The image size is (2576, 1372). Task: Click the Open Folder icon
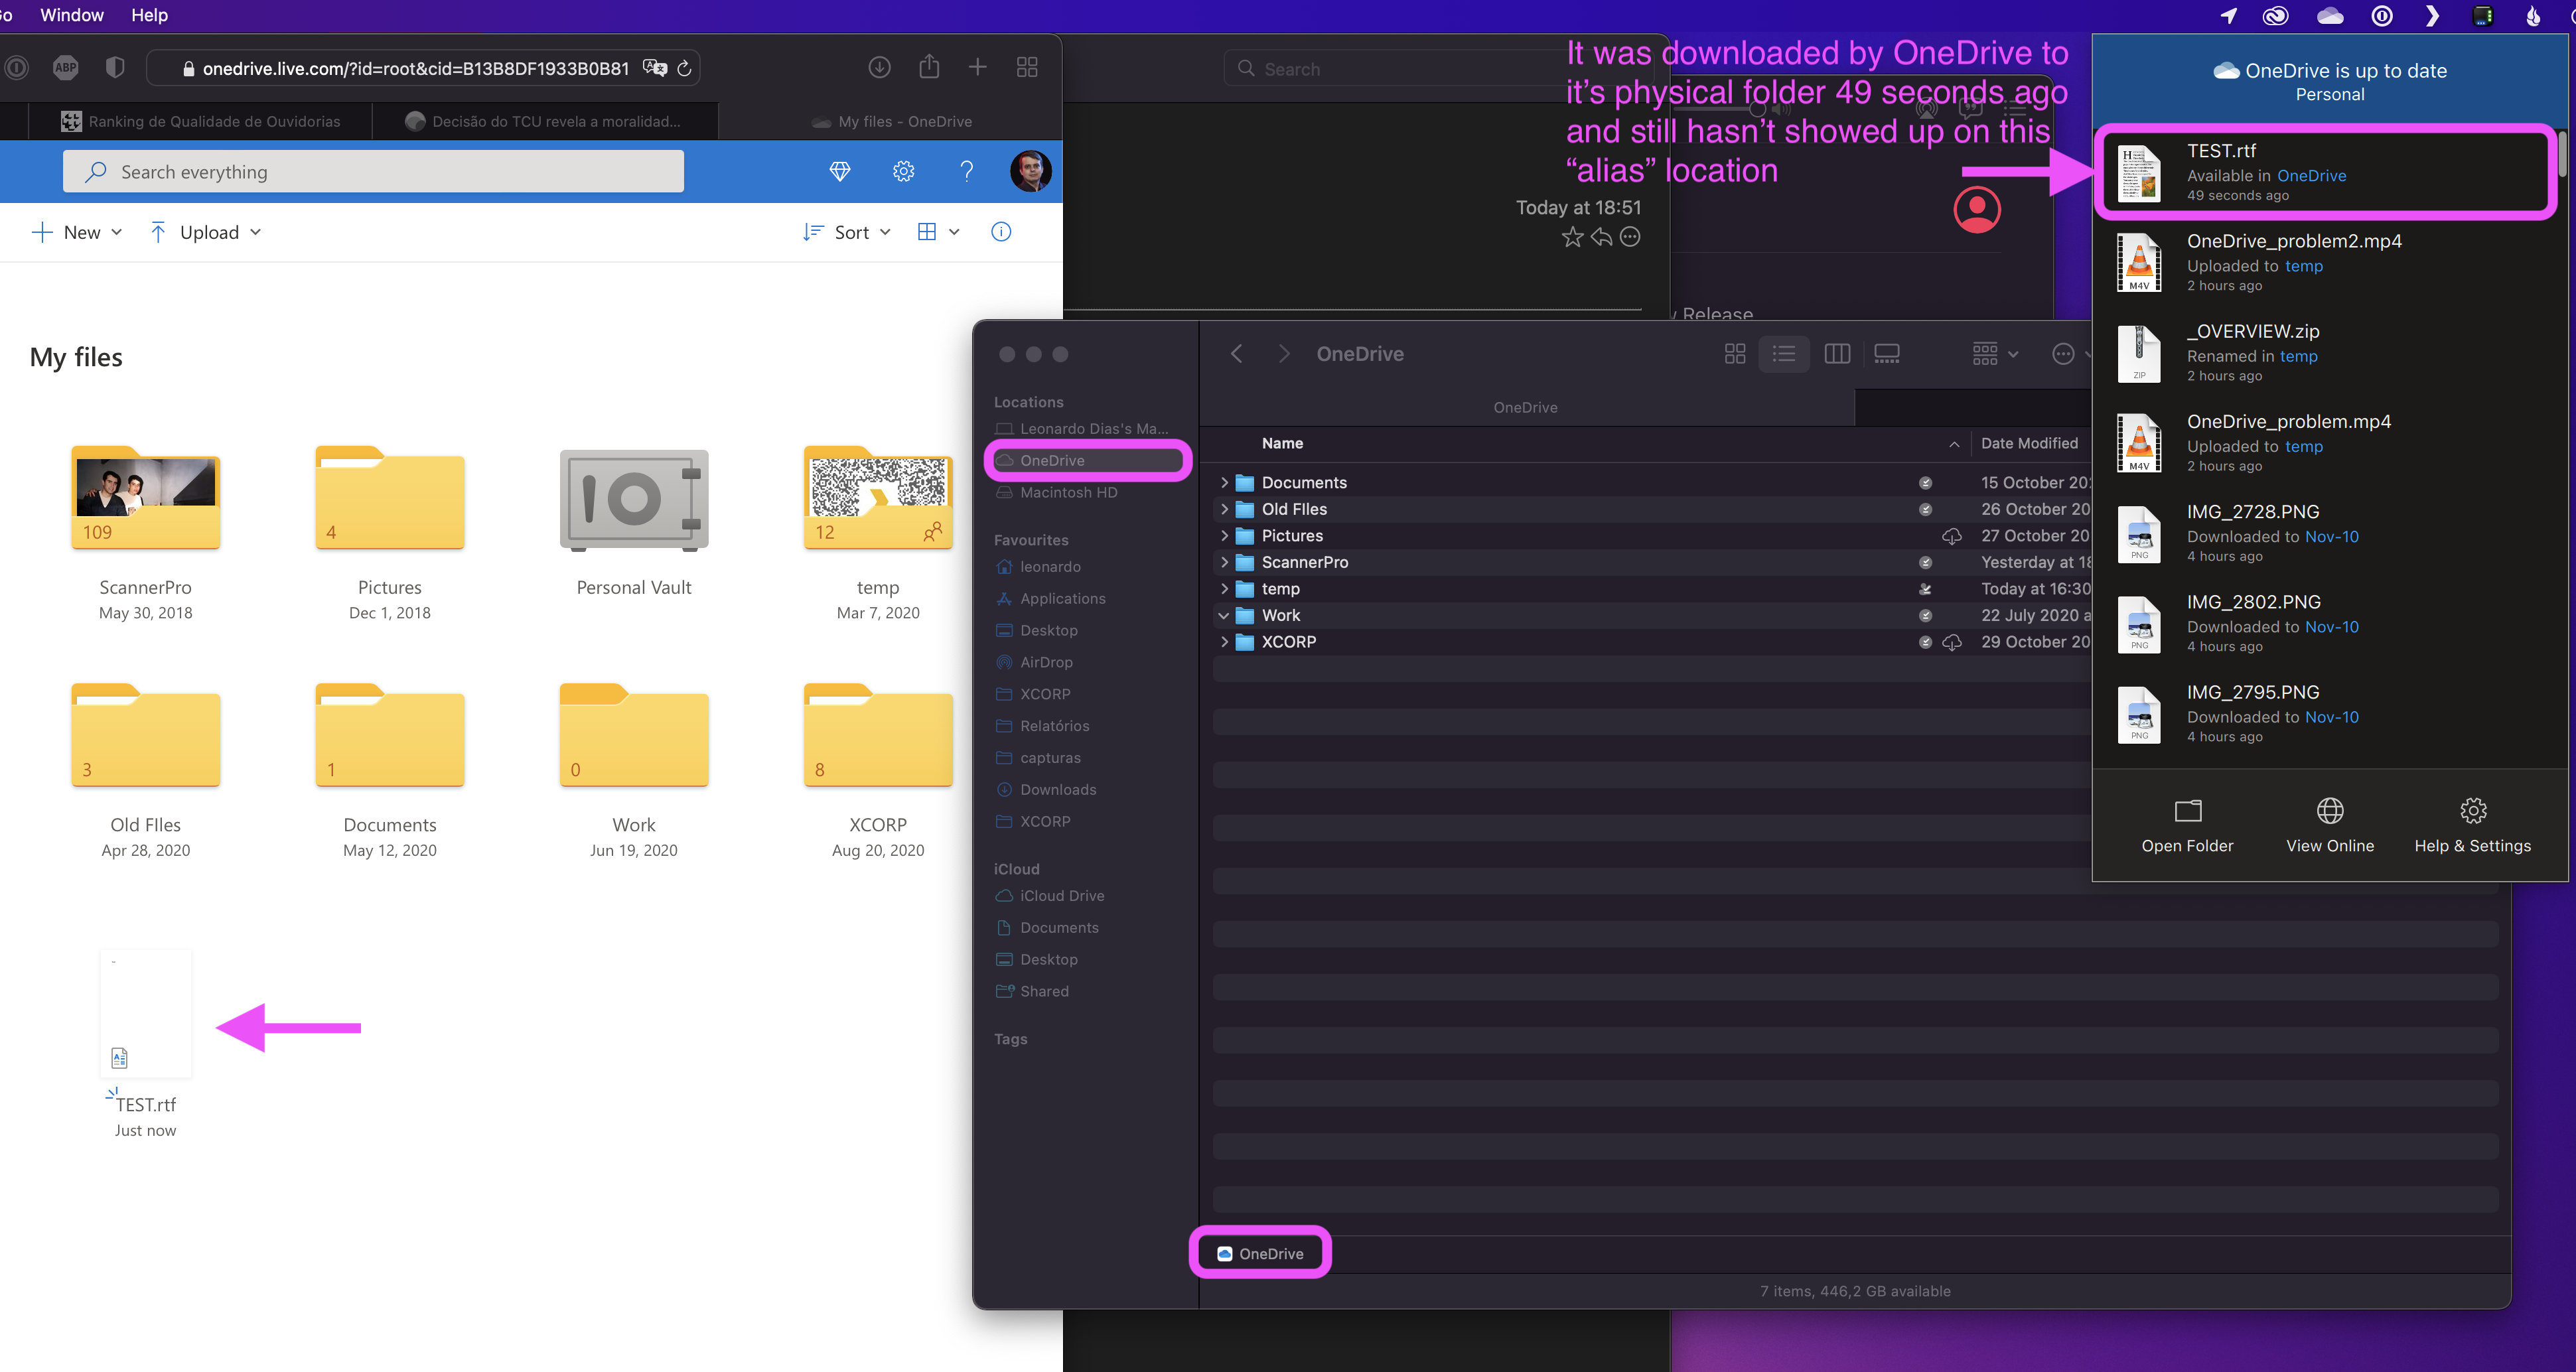[2187, 810]
